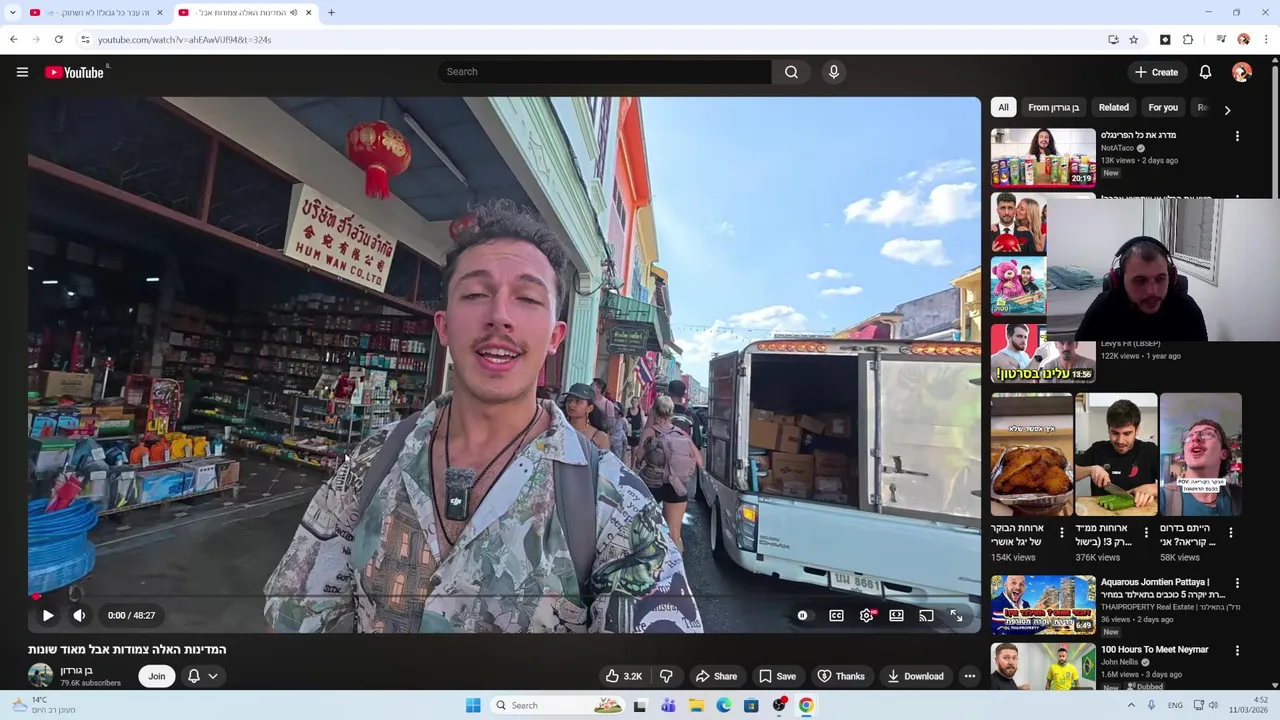
Task: Click the Create button
Action: click(1157, 72)
